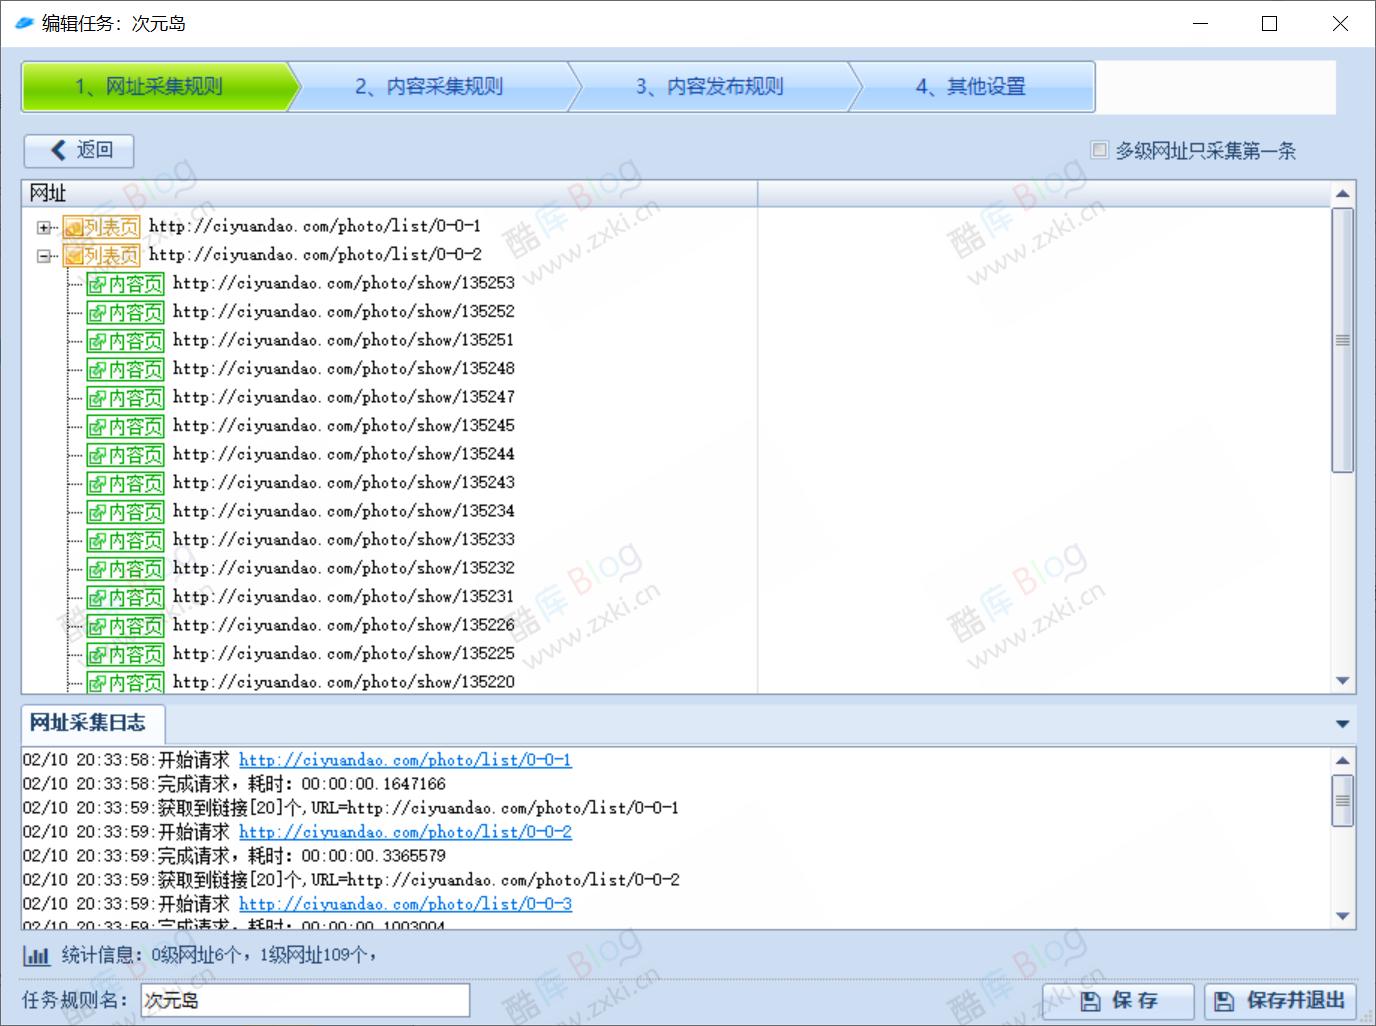Collapse the tree node for list/0-0-2

[x=43, y=255]
